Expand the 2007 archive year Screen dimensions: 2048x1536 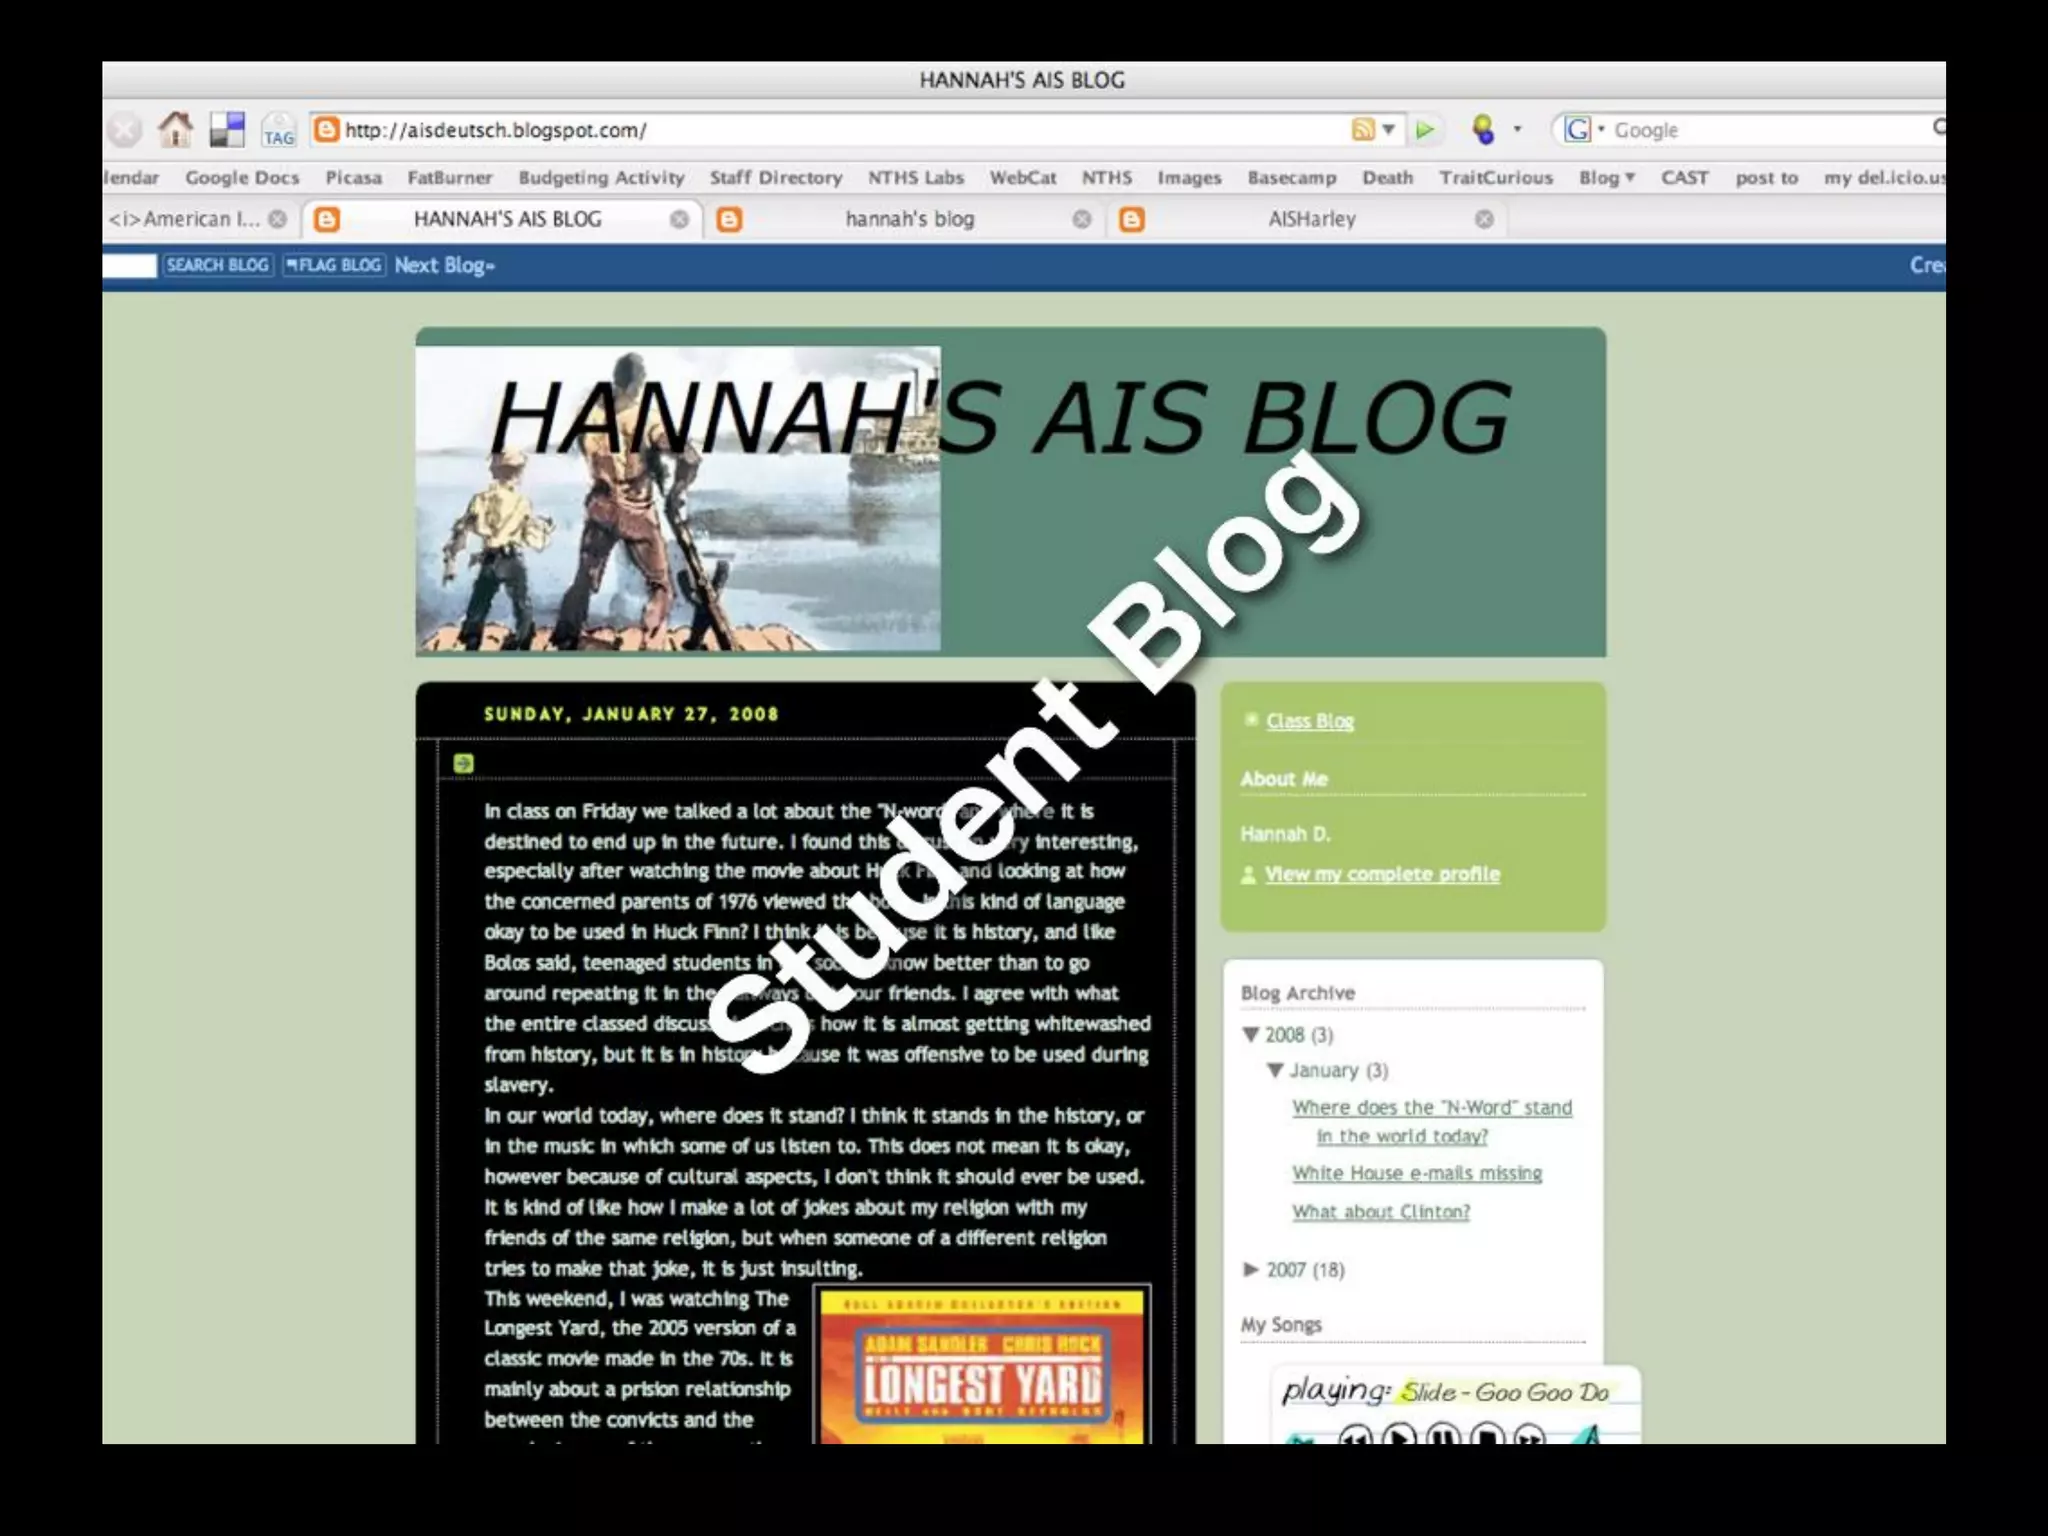point(1250,1270)
